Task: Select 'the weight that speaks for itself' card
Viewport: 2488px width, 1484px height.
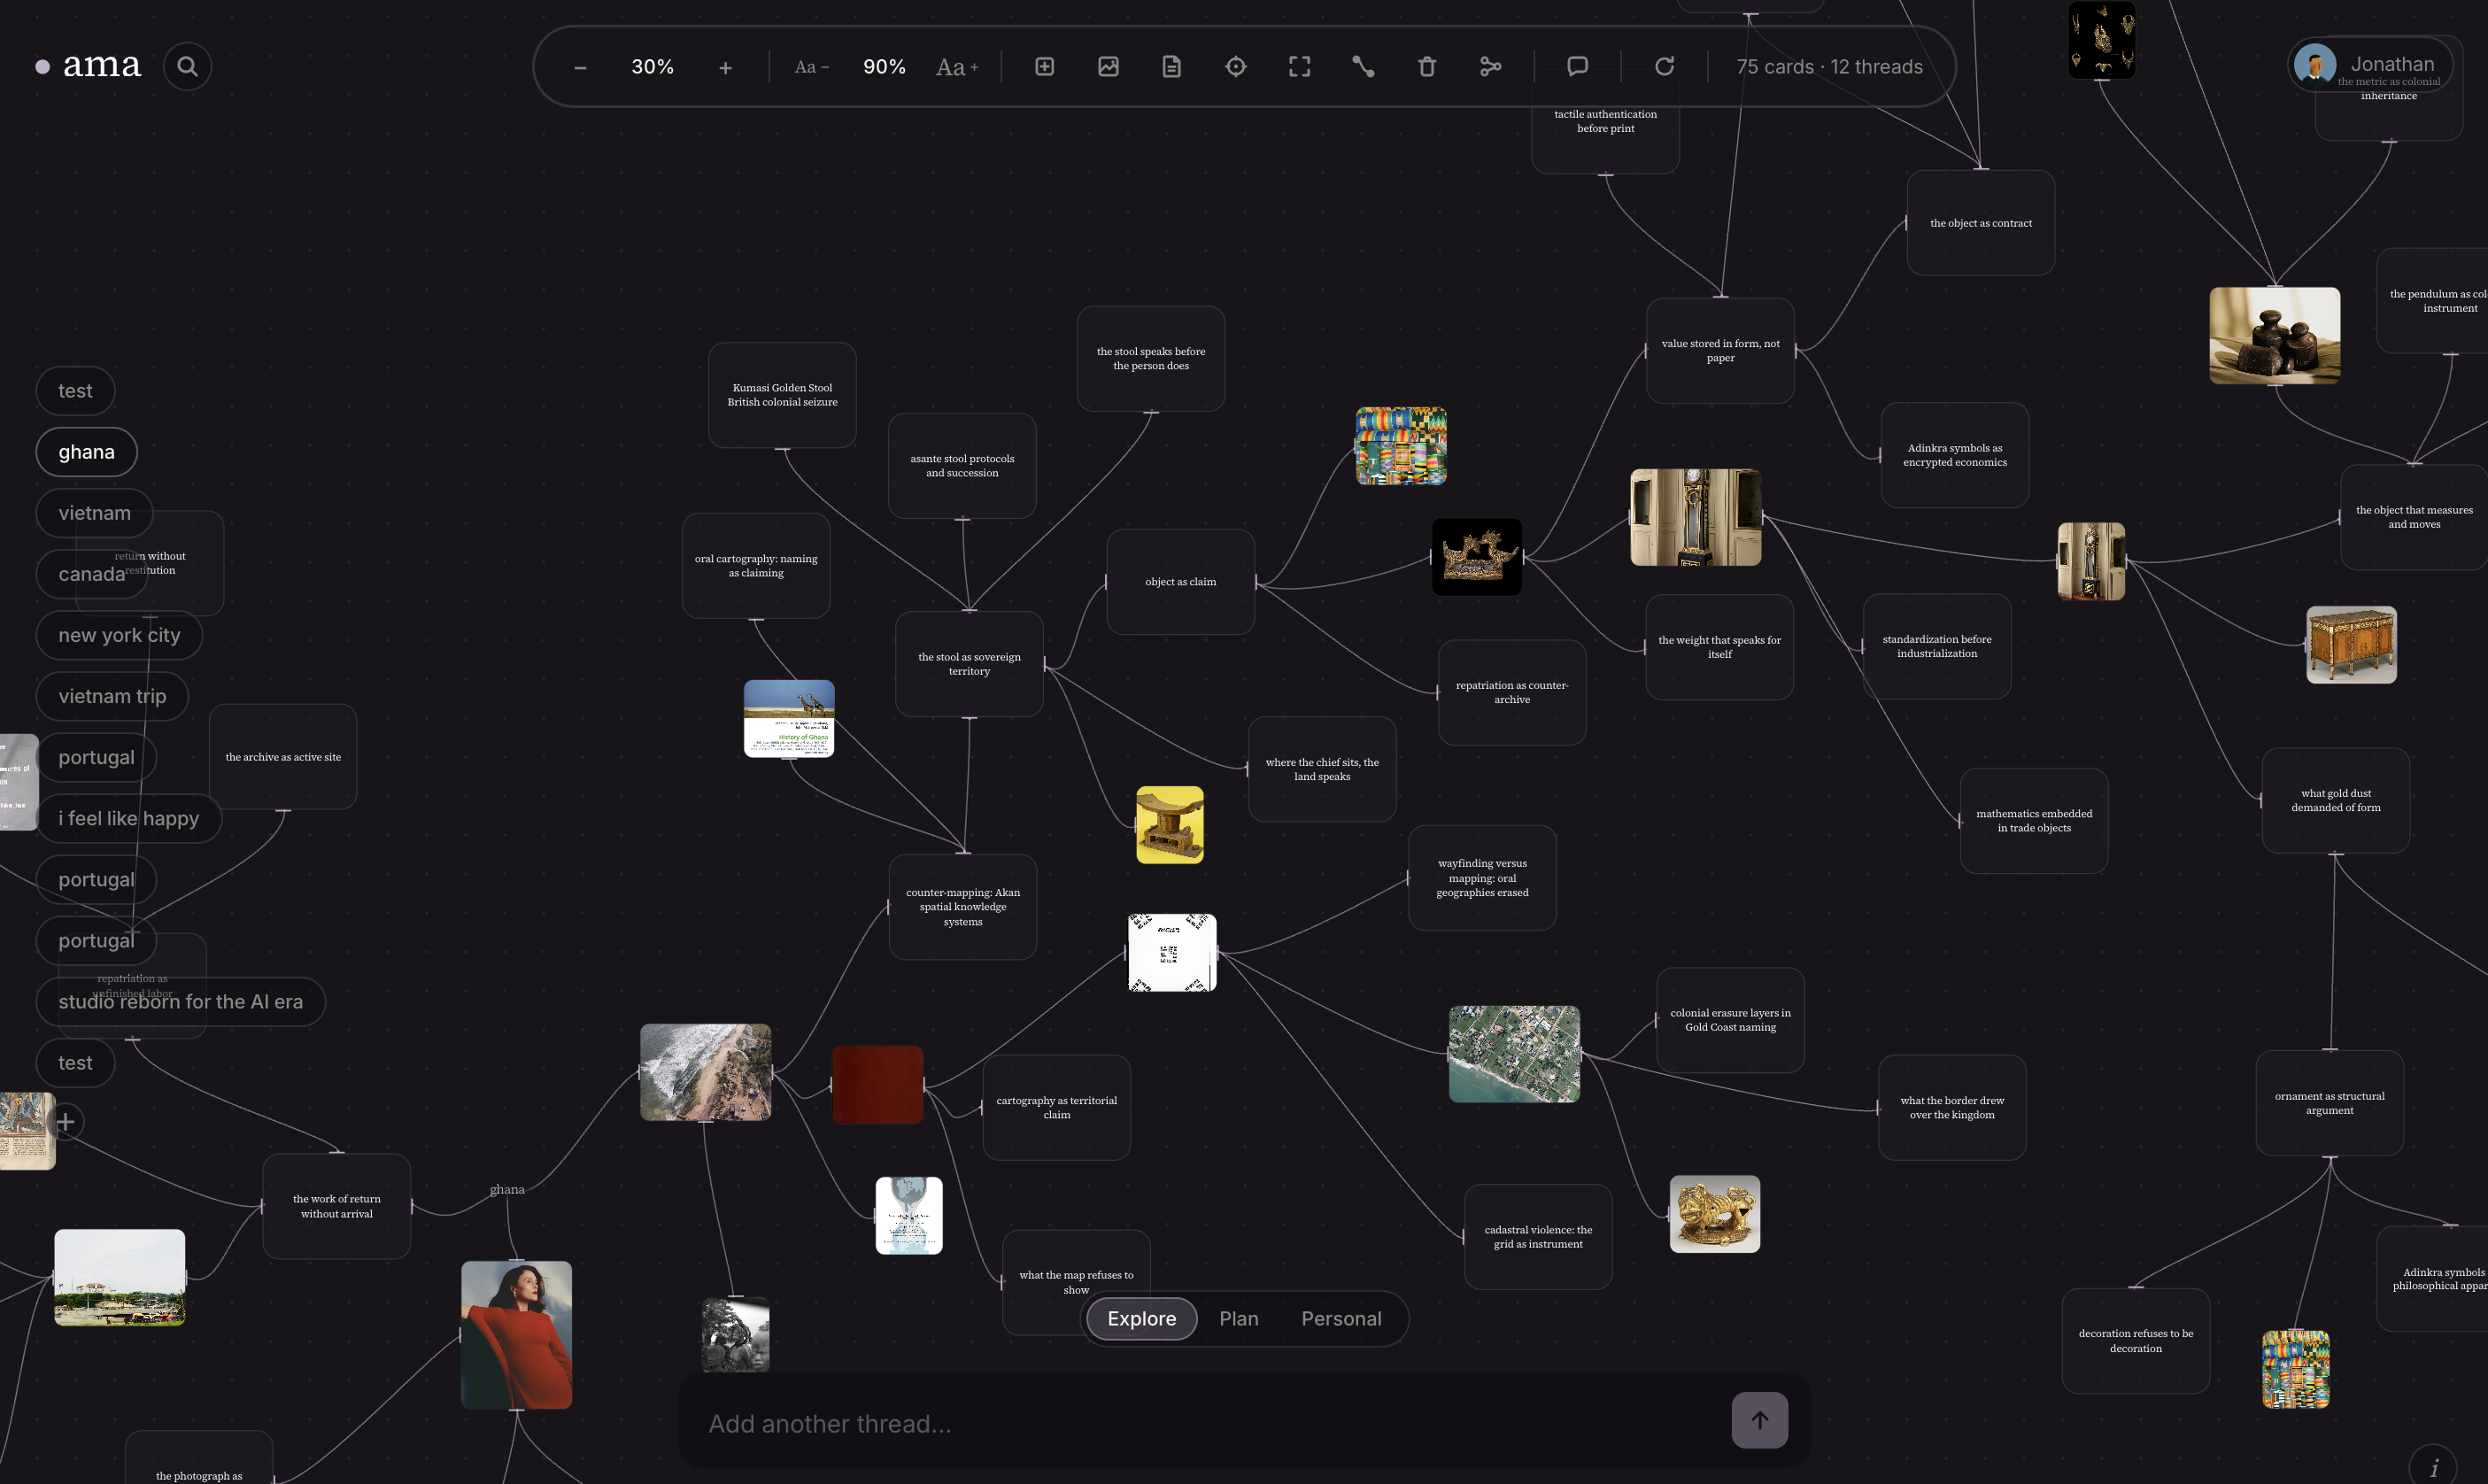Action: tap(1720, 647)
